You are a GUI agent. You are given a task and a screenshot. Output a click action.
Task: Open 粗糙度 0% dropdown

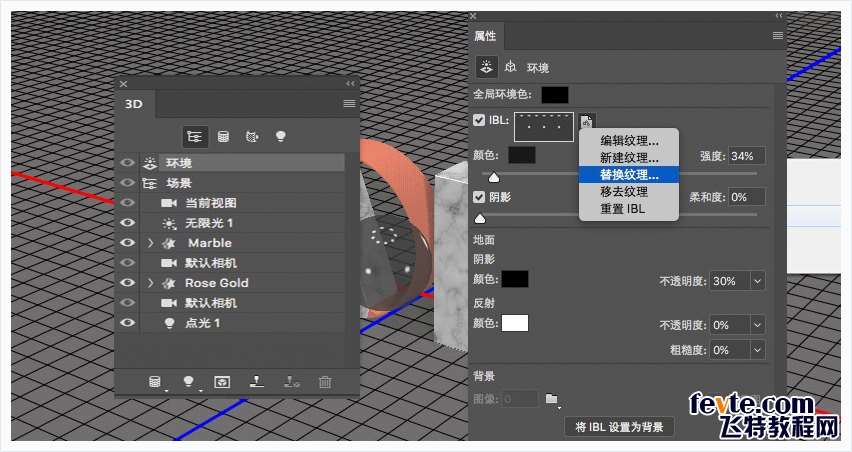pyautogui.click(x=757, y=350)
